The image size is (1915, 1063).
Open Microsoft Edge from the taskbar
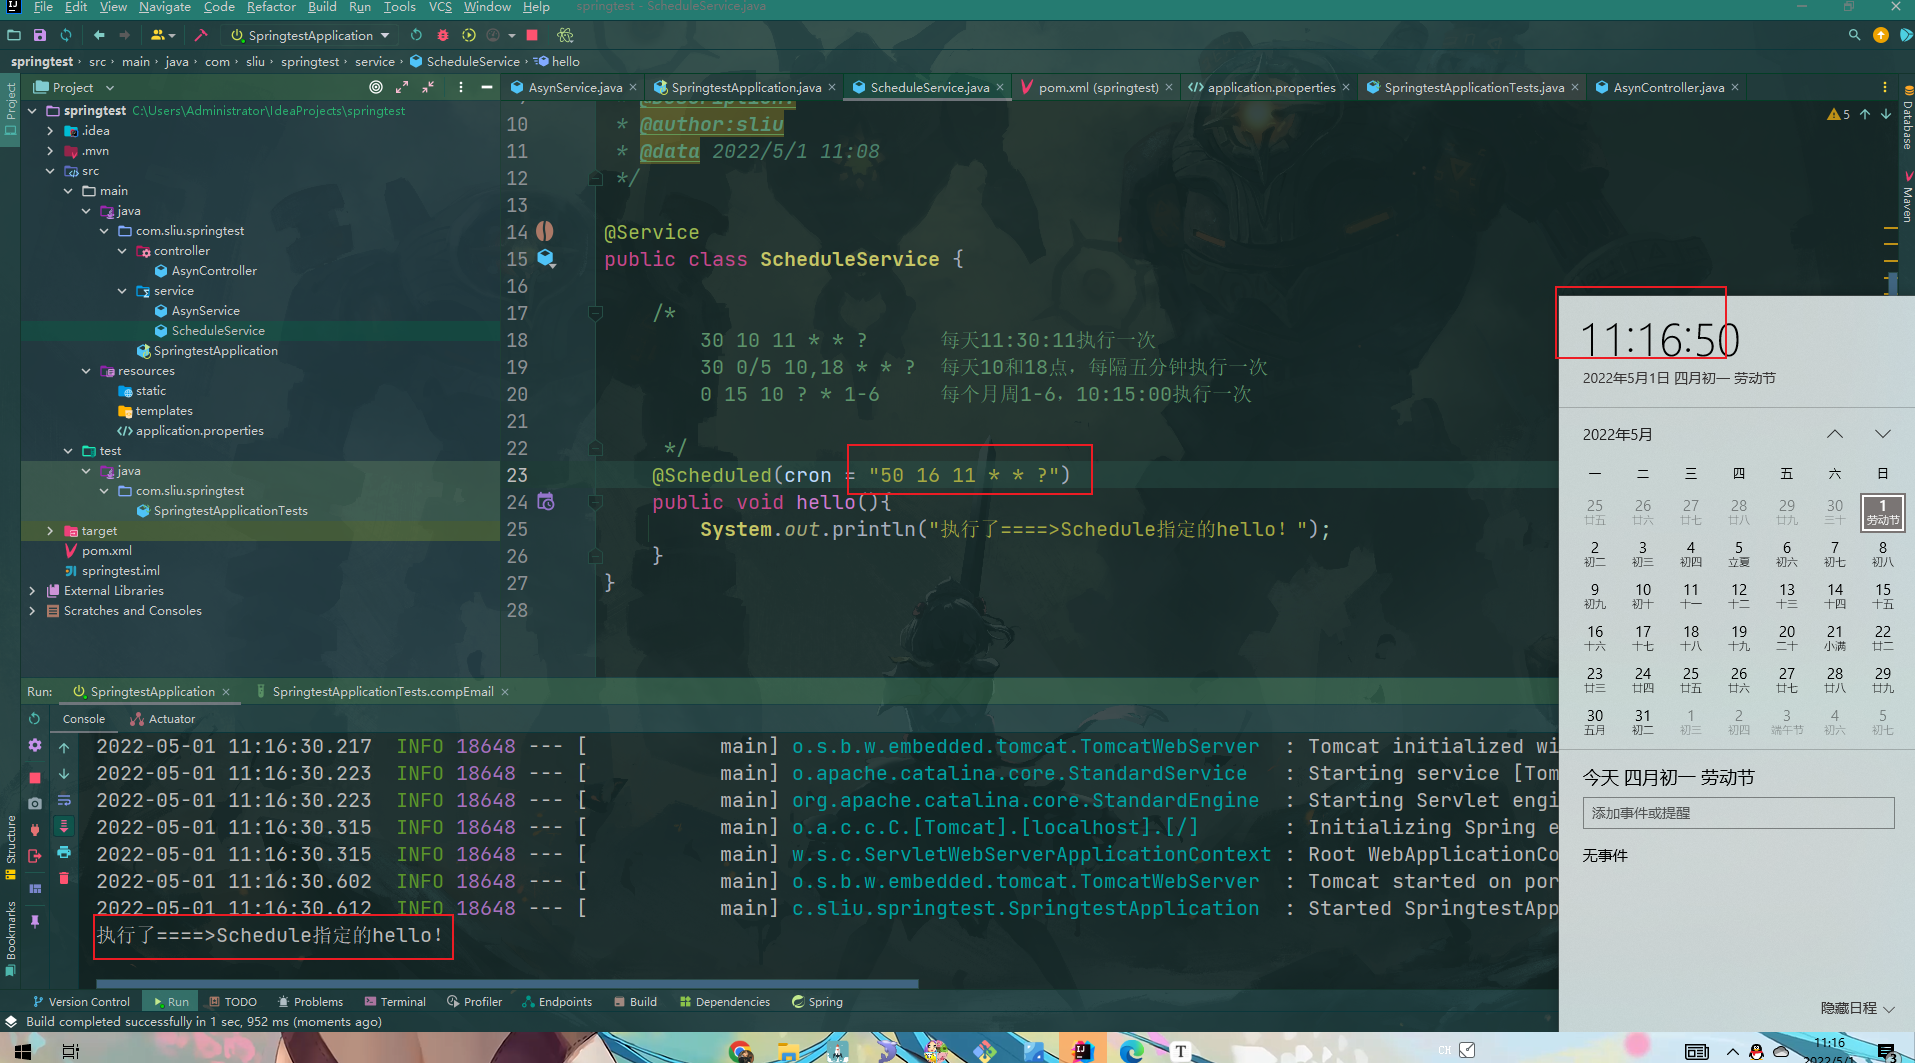pyautogui.click(x=1131, y=1050)
